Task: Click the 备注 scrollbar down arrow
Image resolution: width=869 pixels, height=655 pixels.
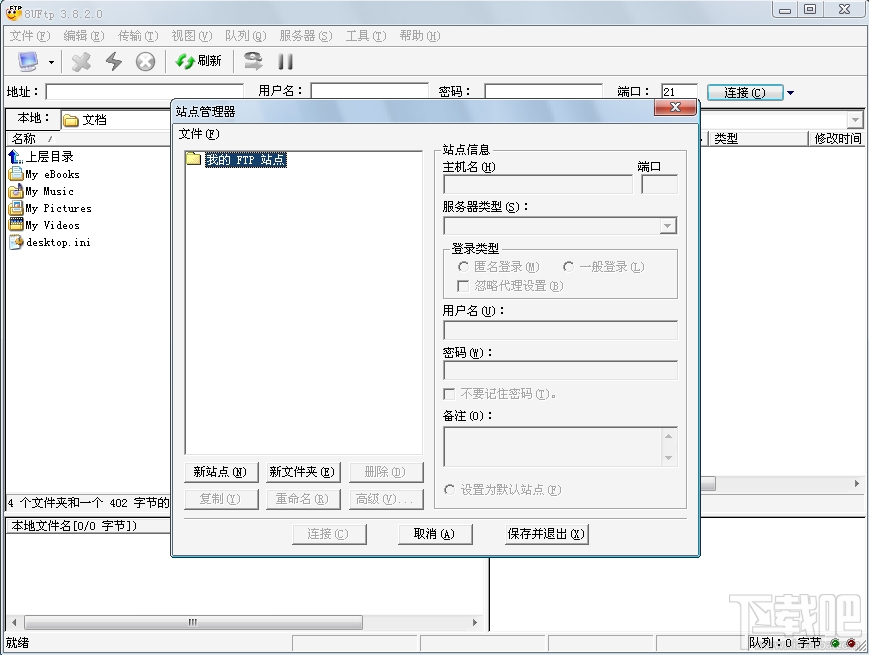Action: tap(669, 458)
